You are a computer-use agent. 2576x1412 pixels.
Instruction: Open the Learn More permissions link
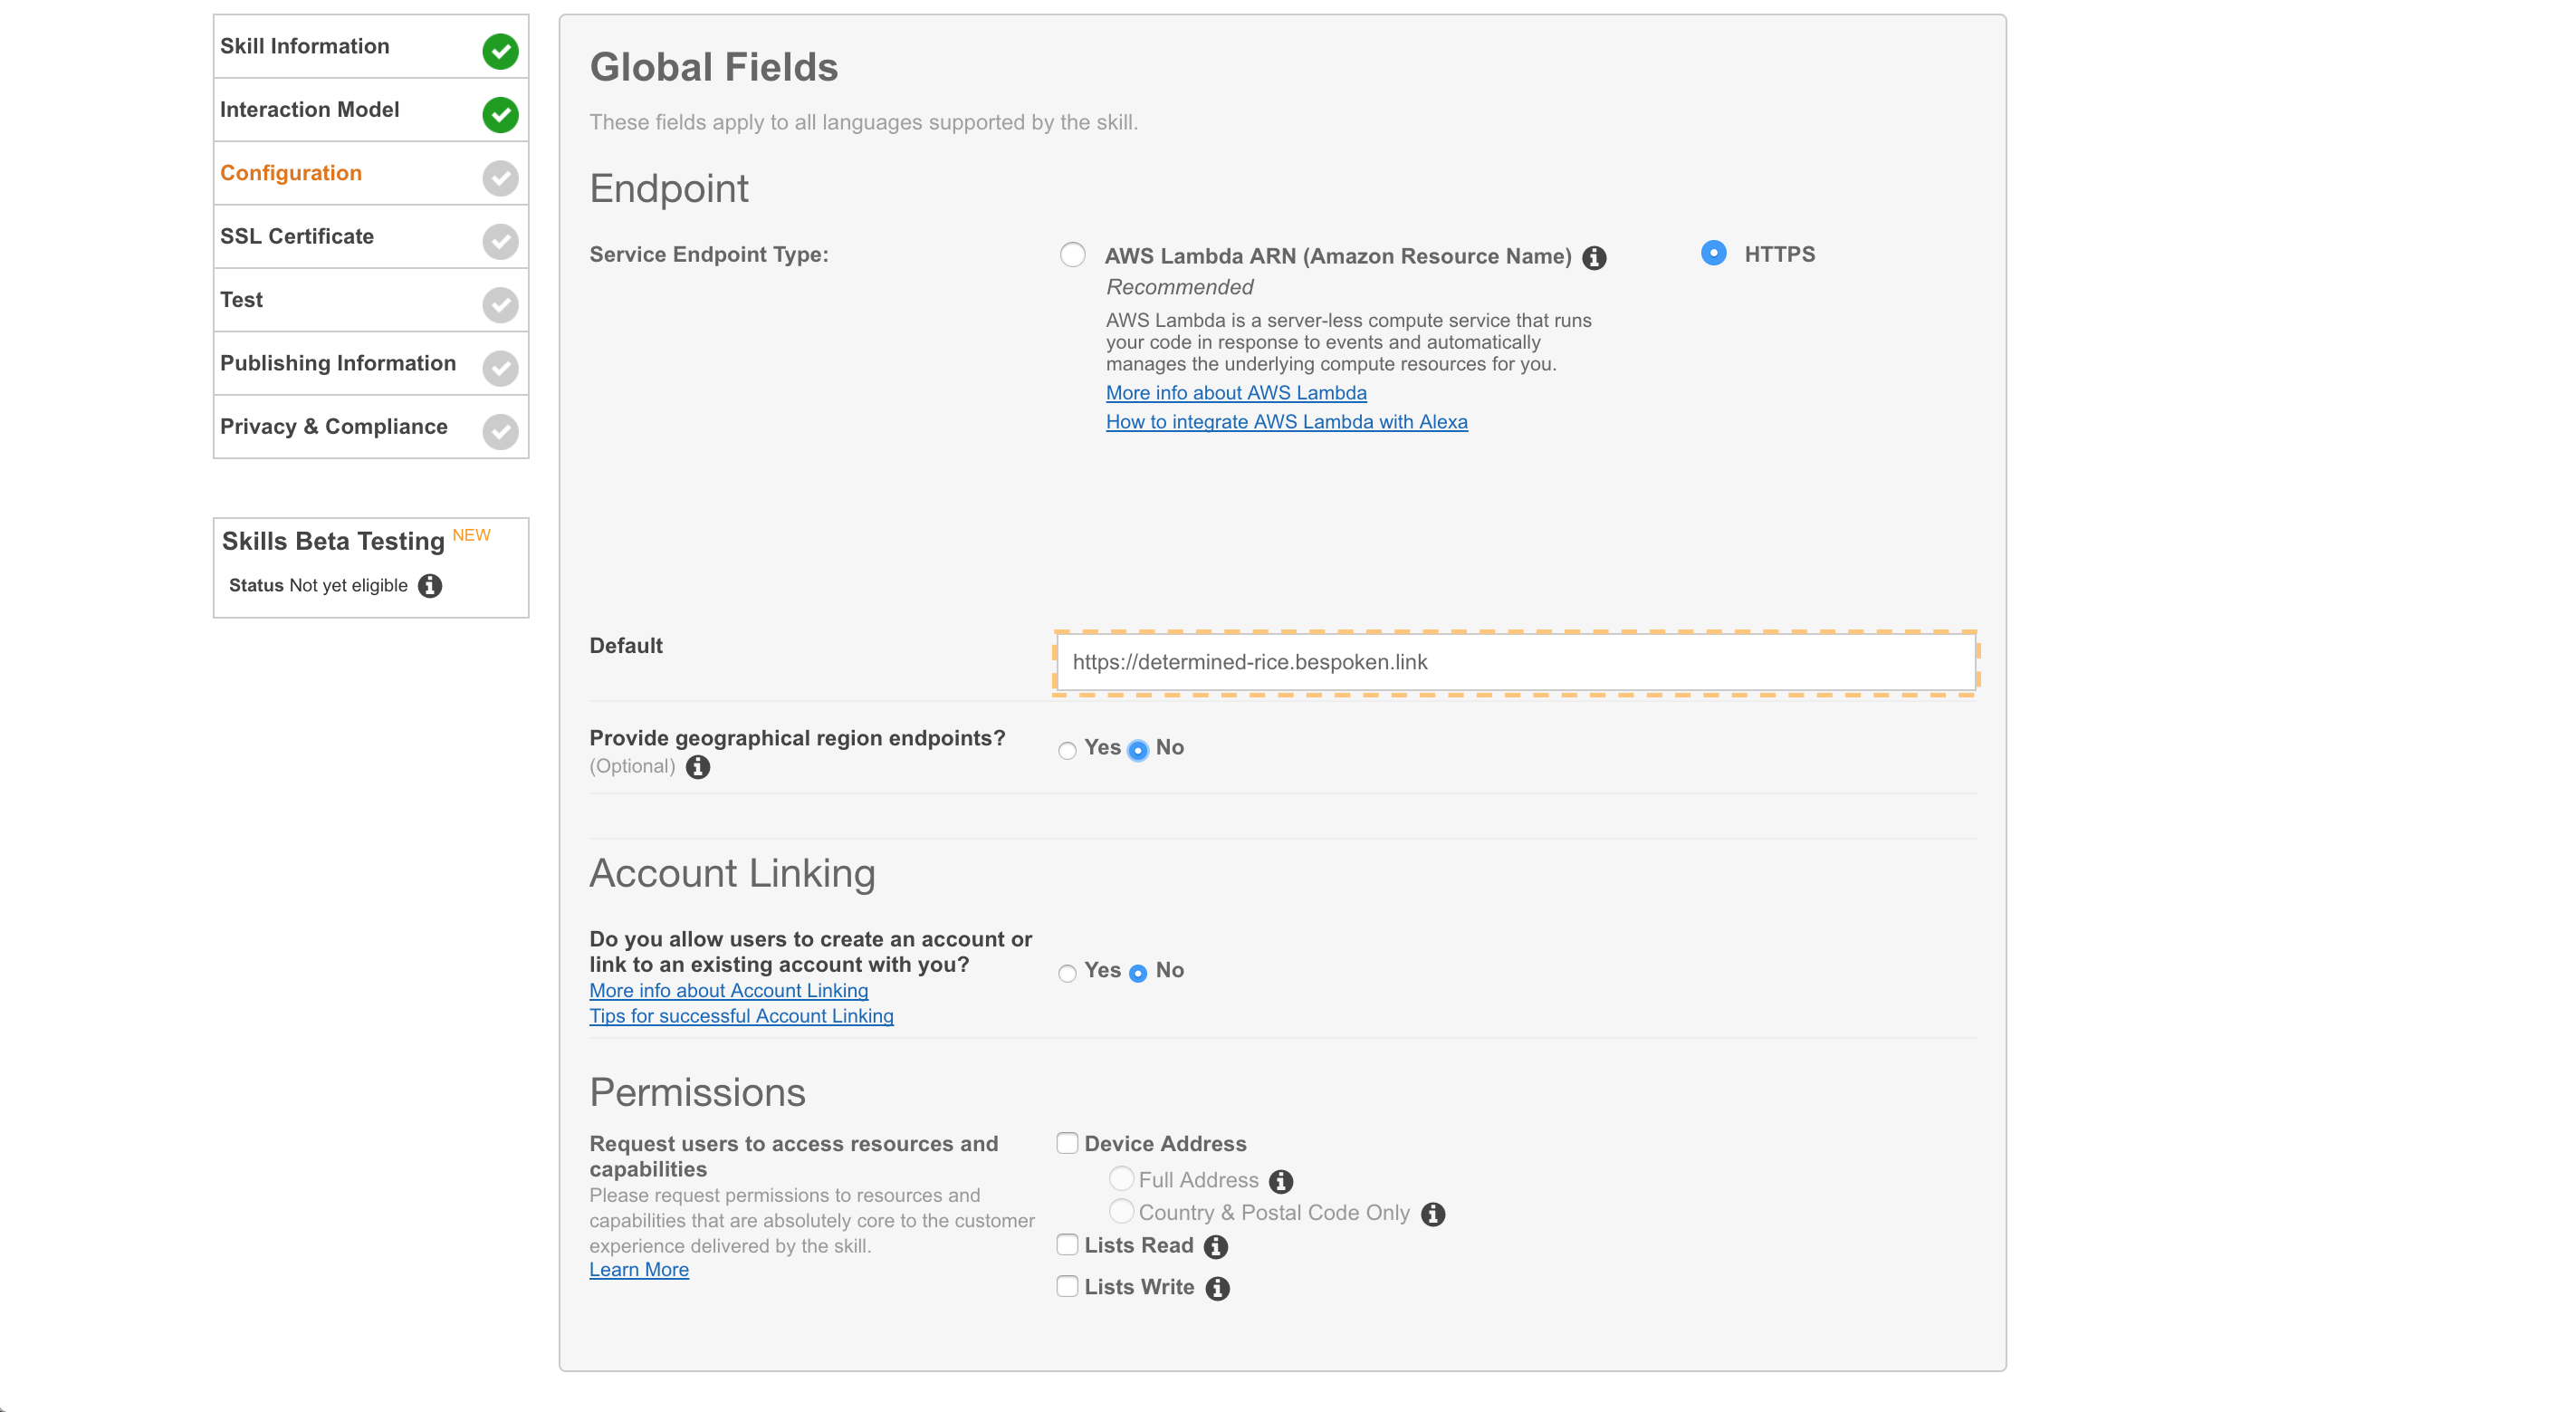click(x=639, y=1270)
